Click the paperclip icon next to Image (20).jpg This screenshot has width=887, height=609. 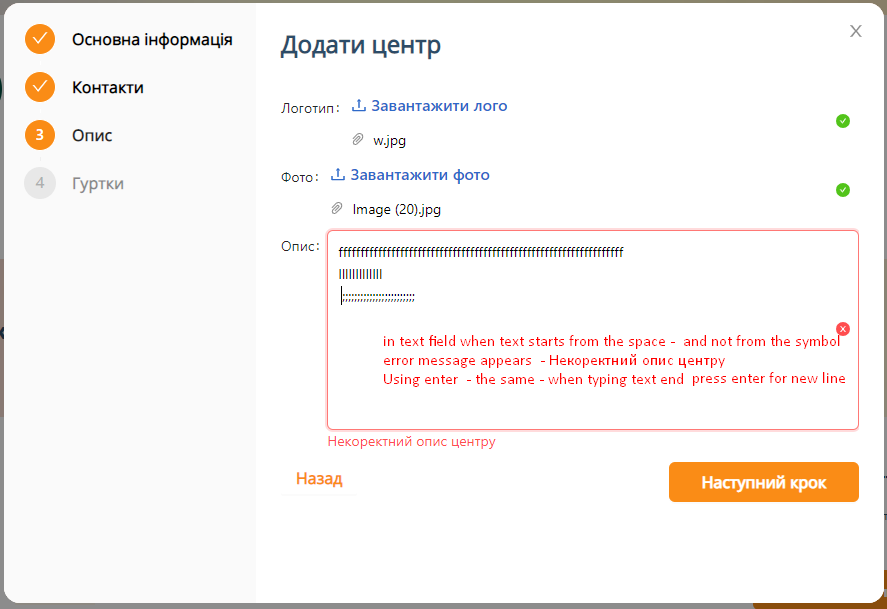337,209
